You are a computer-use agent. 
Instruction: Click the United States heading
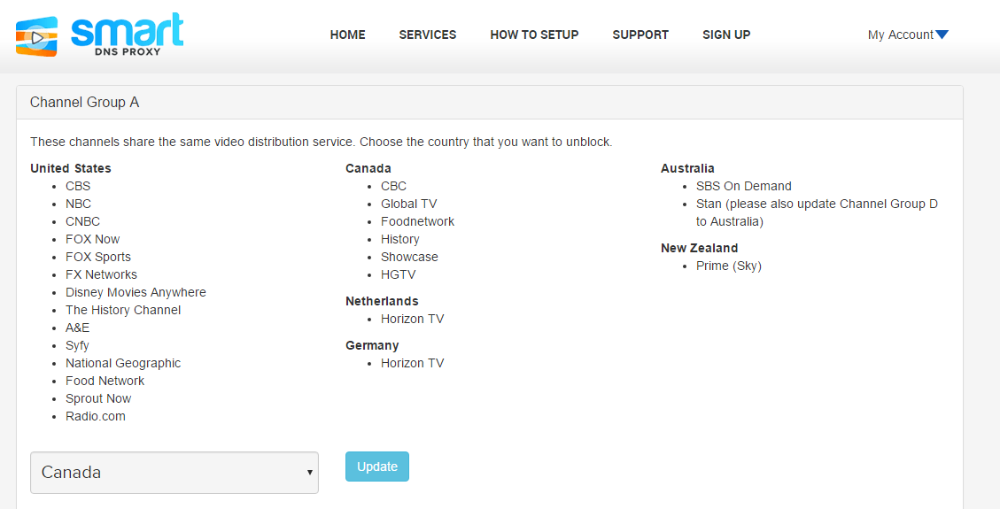pyautogui.click(x=71, y=168)
